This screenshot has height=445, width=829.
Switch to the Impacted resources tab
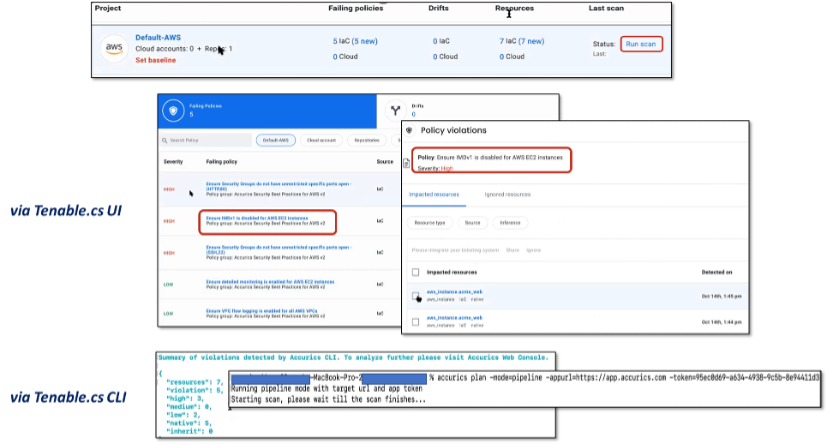point(436,194)
